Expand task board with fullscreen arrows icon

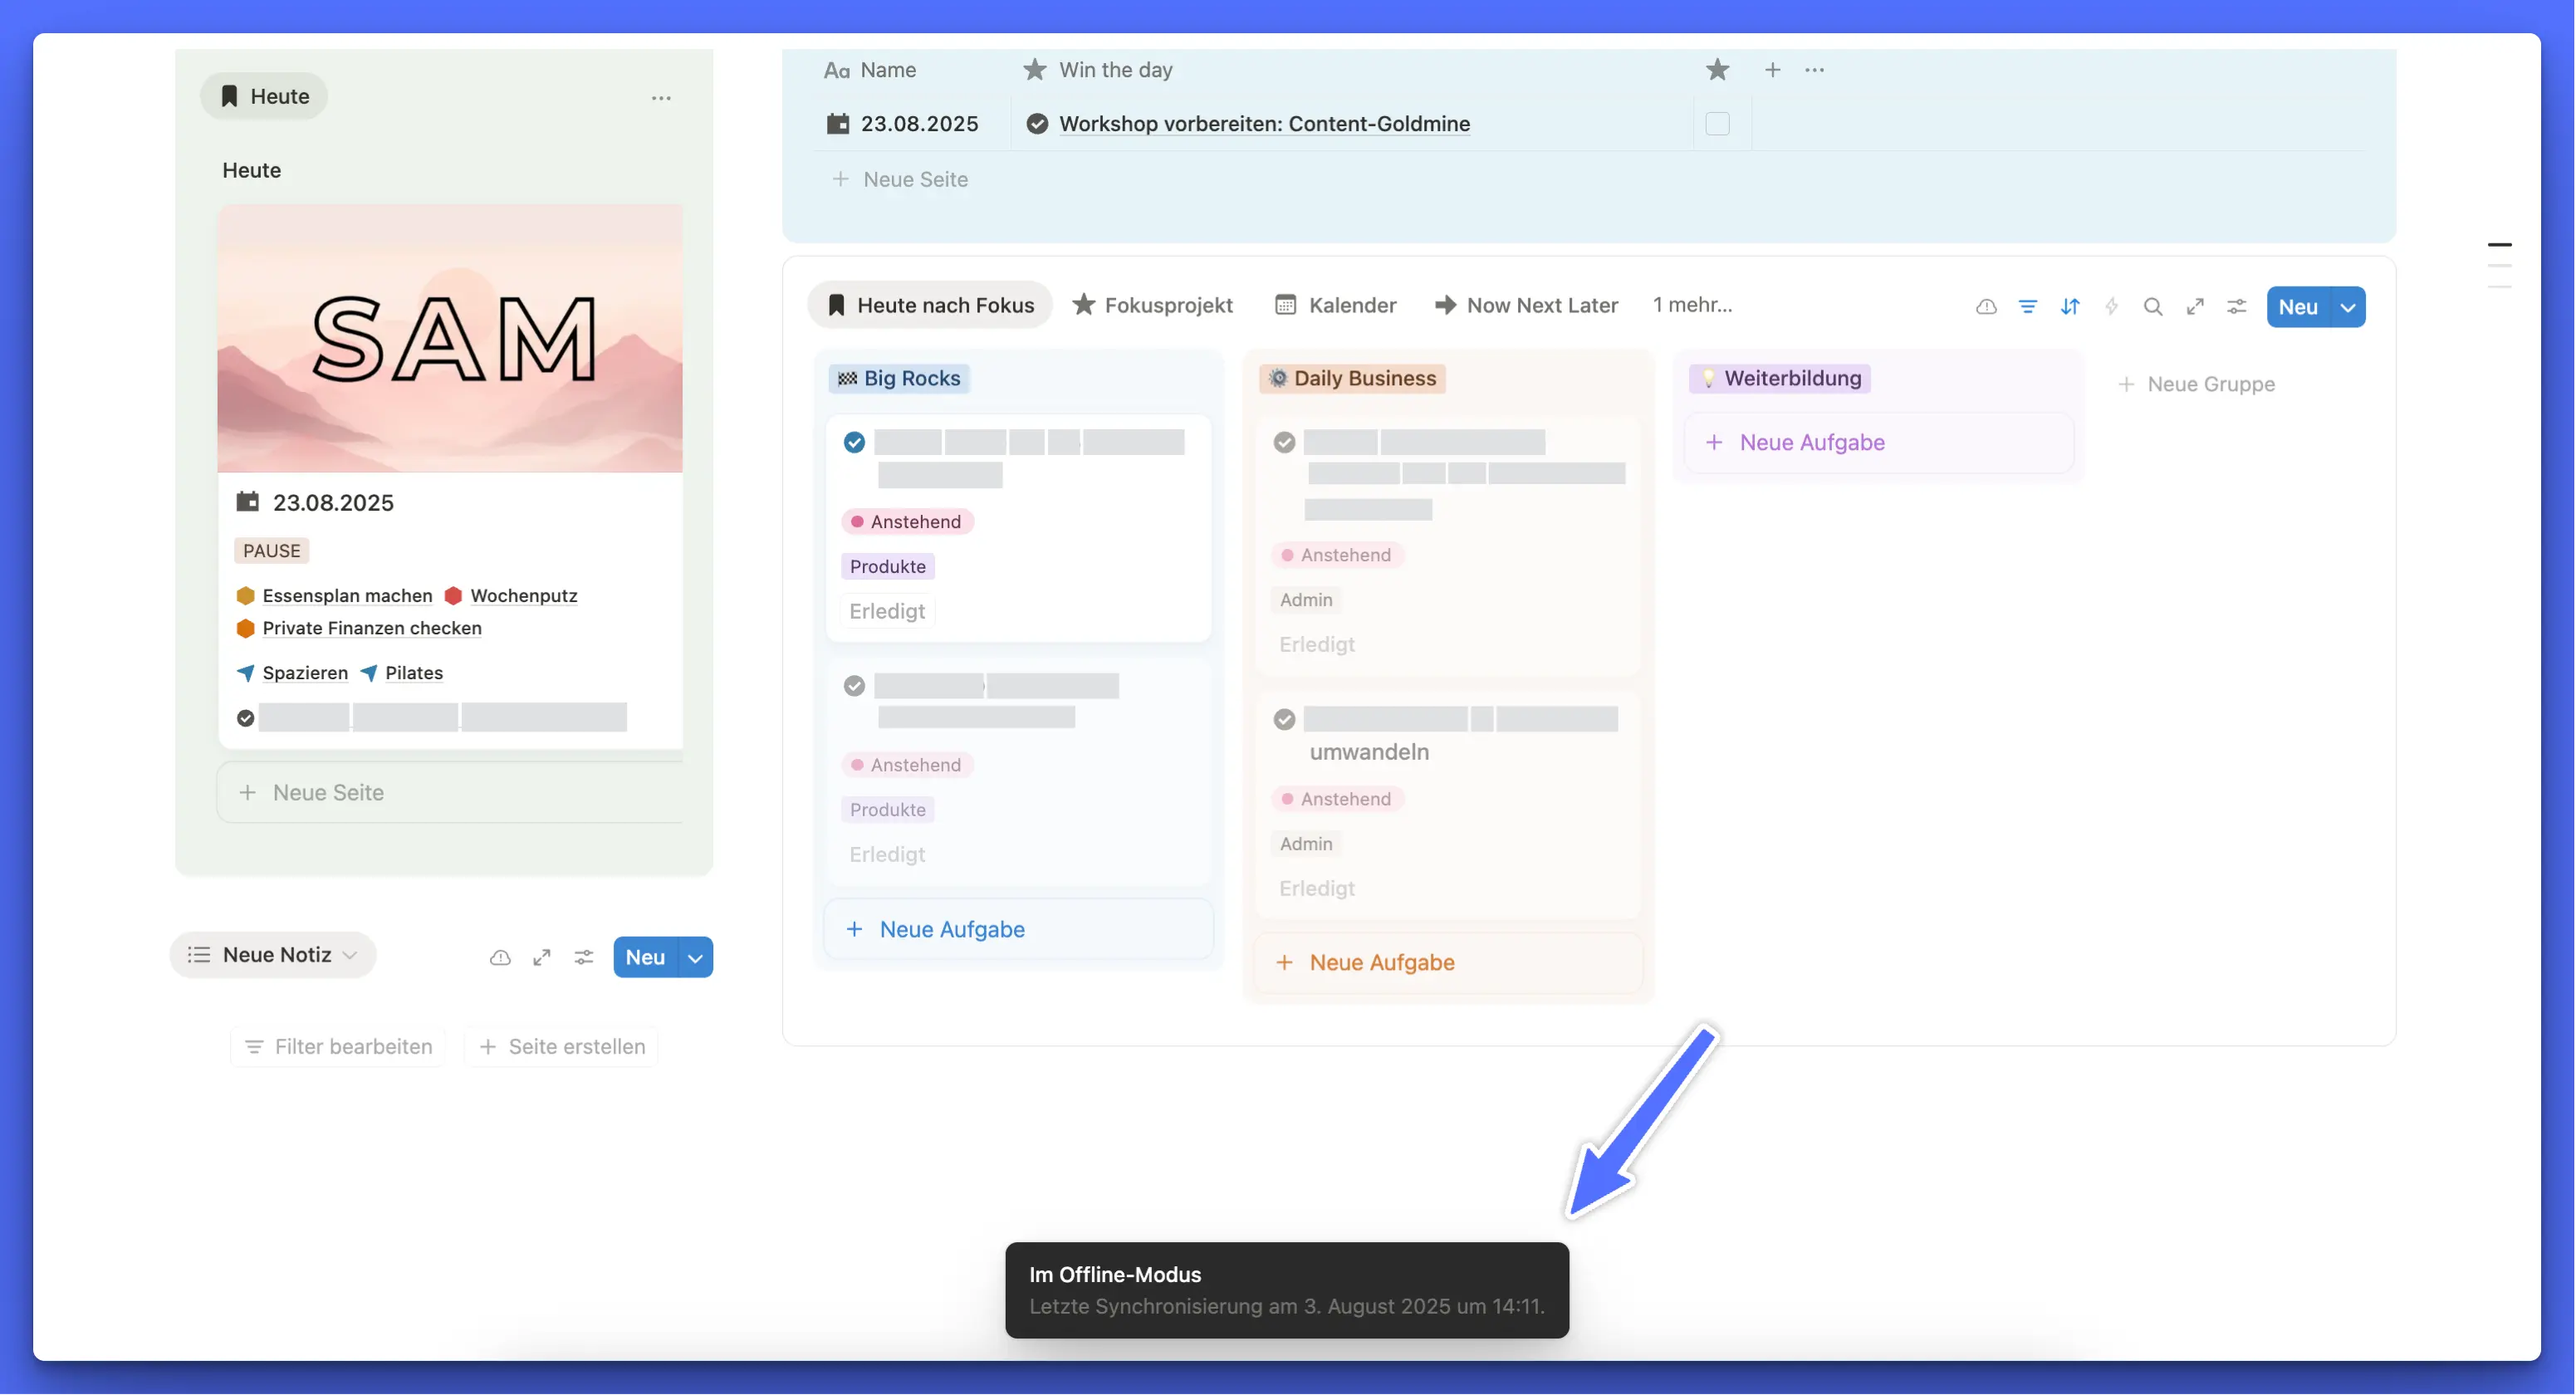pos(2194,307)
